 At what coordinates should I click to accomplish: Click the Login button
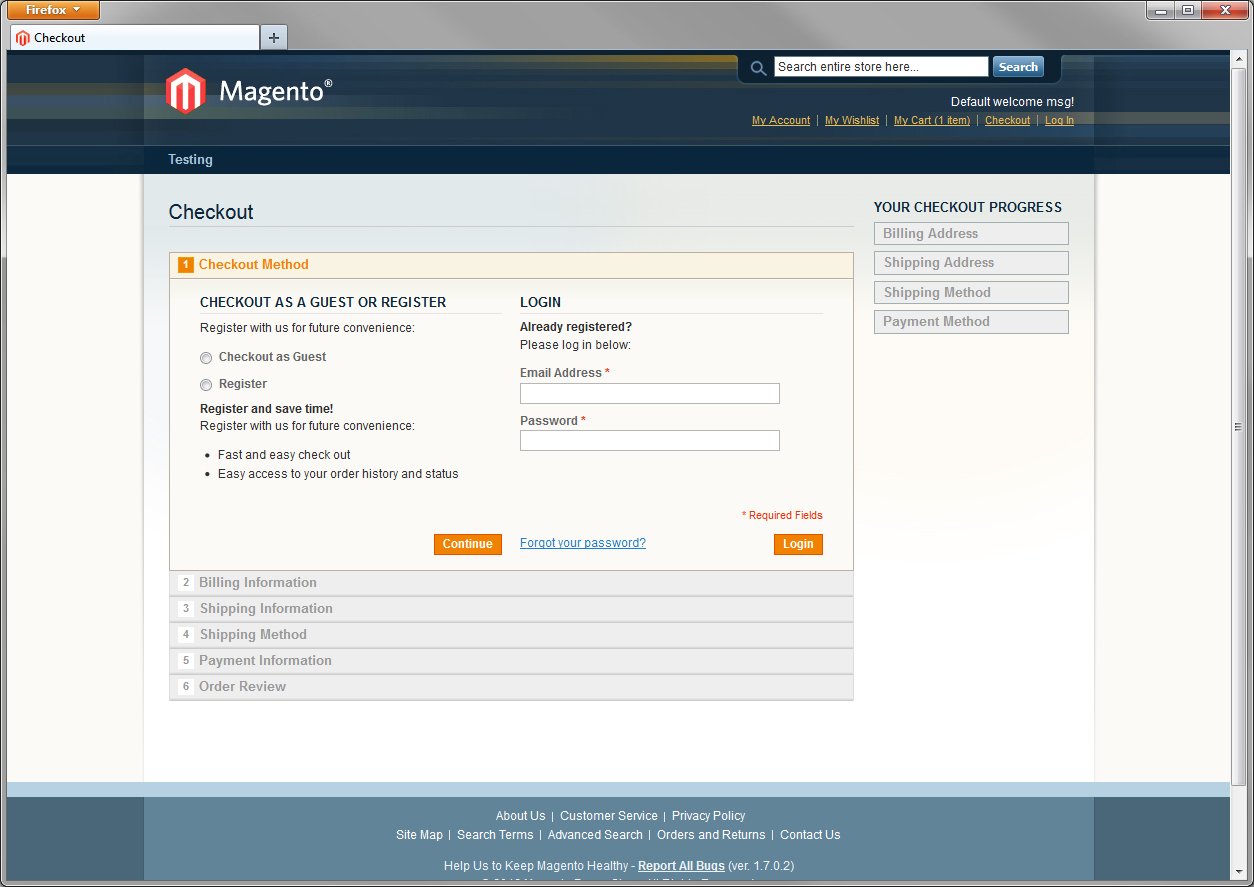[x=798, y=544]
